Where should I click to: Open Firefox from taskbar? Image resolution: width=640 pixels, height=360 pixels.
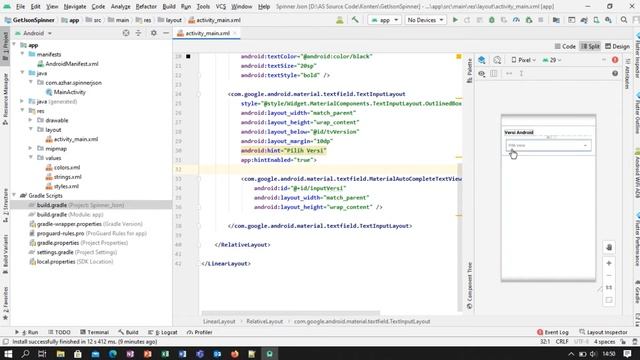[x=235, y=353]
